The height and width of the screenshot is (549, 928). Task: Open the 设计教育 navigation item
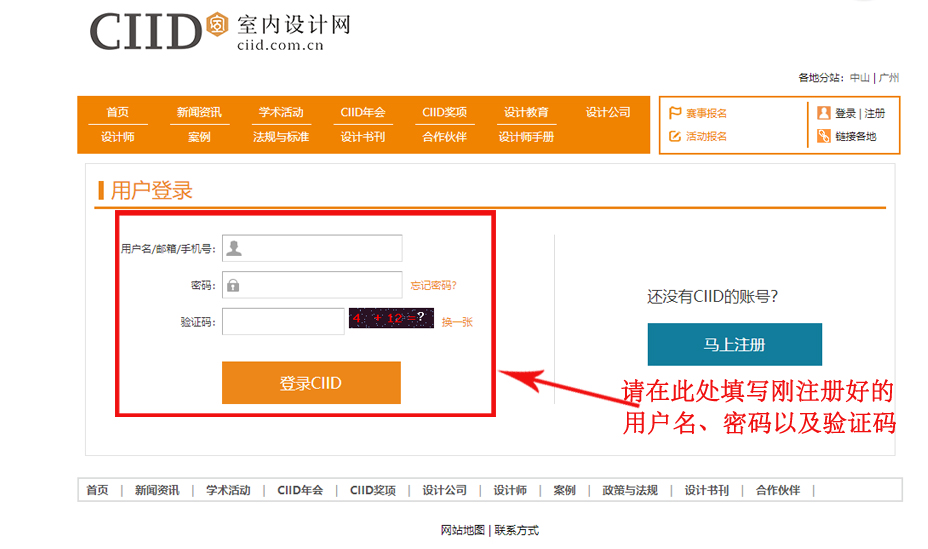coord(526,112)
